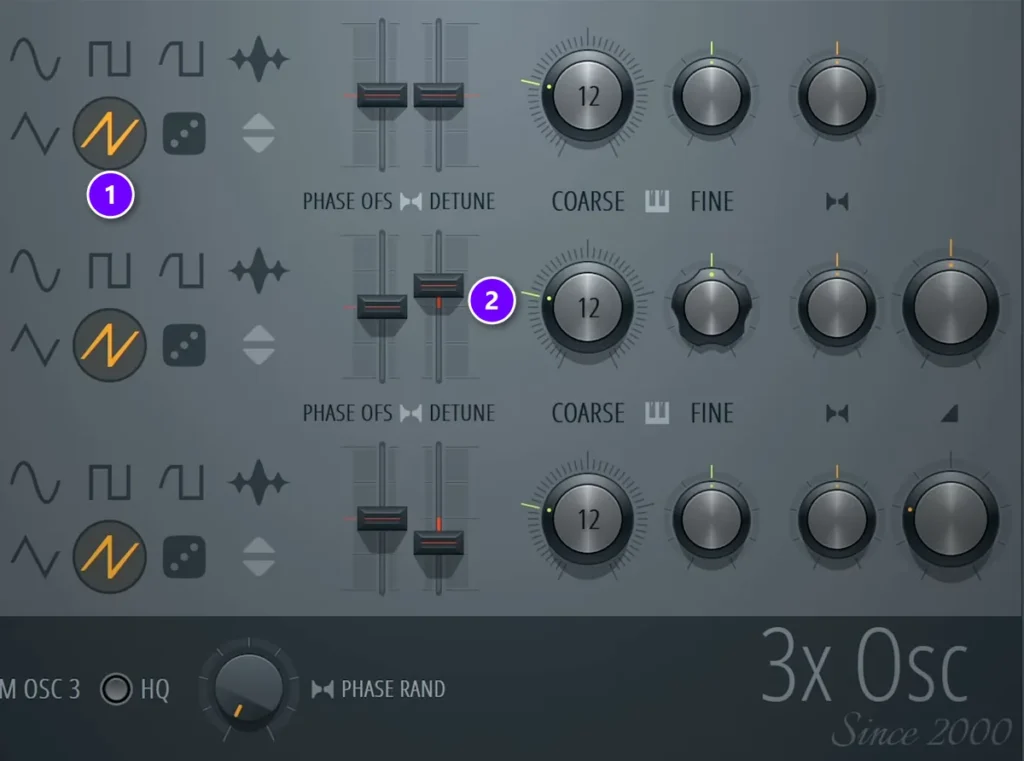Select square wave shape for oscillator 1
This screenshot has width=1024, height=761.
[109, 59]
